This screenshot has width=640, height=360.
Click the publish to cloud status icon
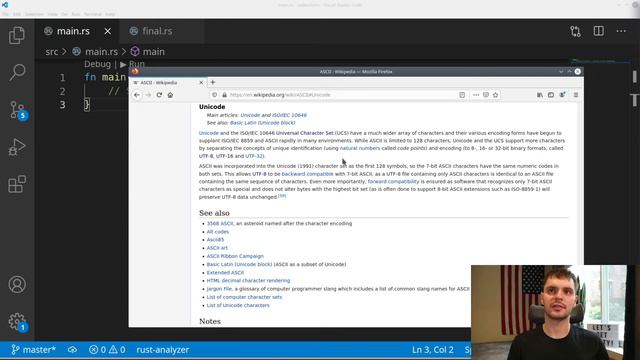click(72, 350)
